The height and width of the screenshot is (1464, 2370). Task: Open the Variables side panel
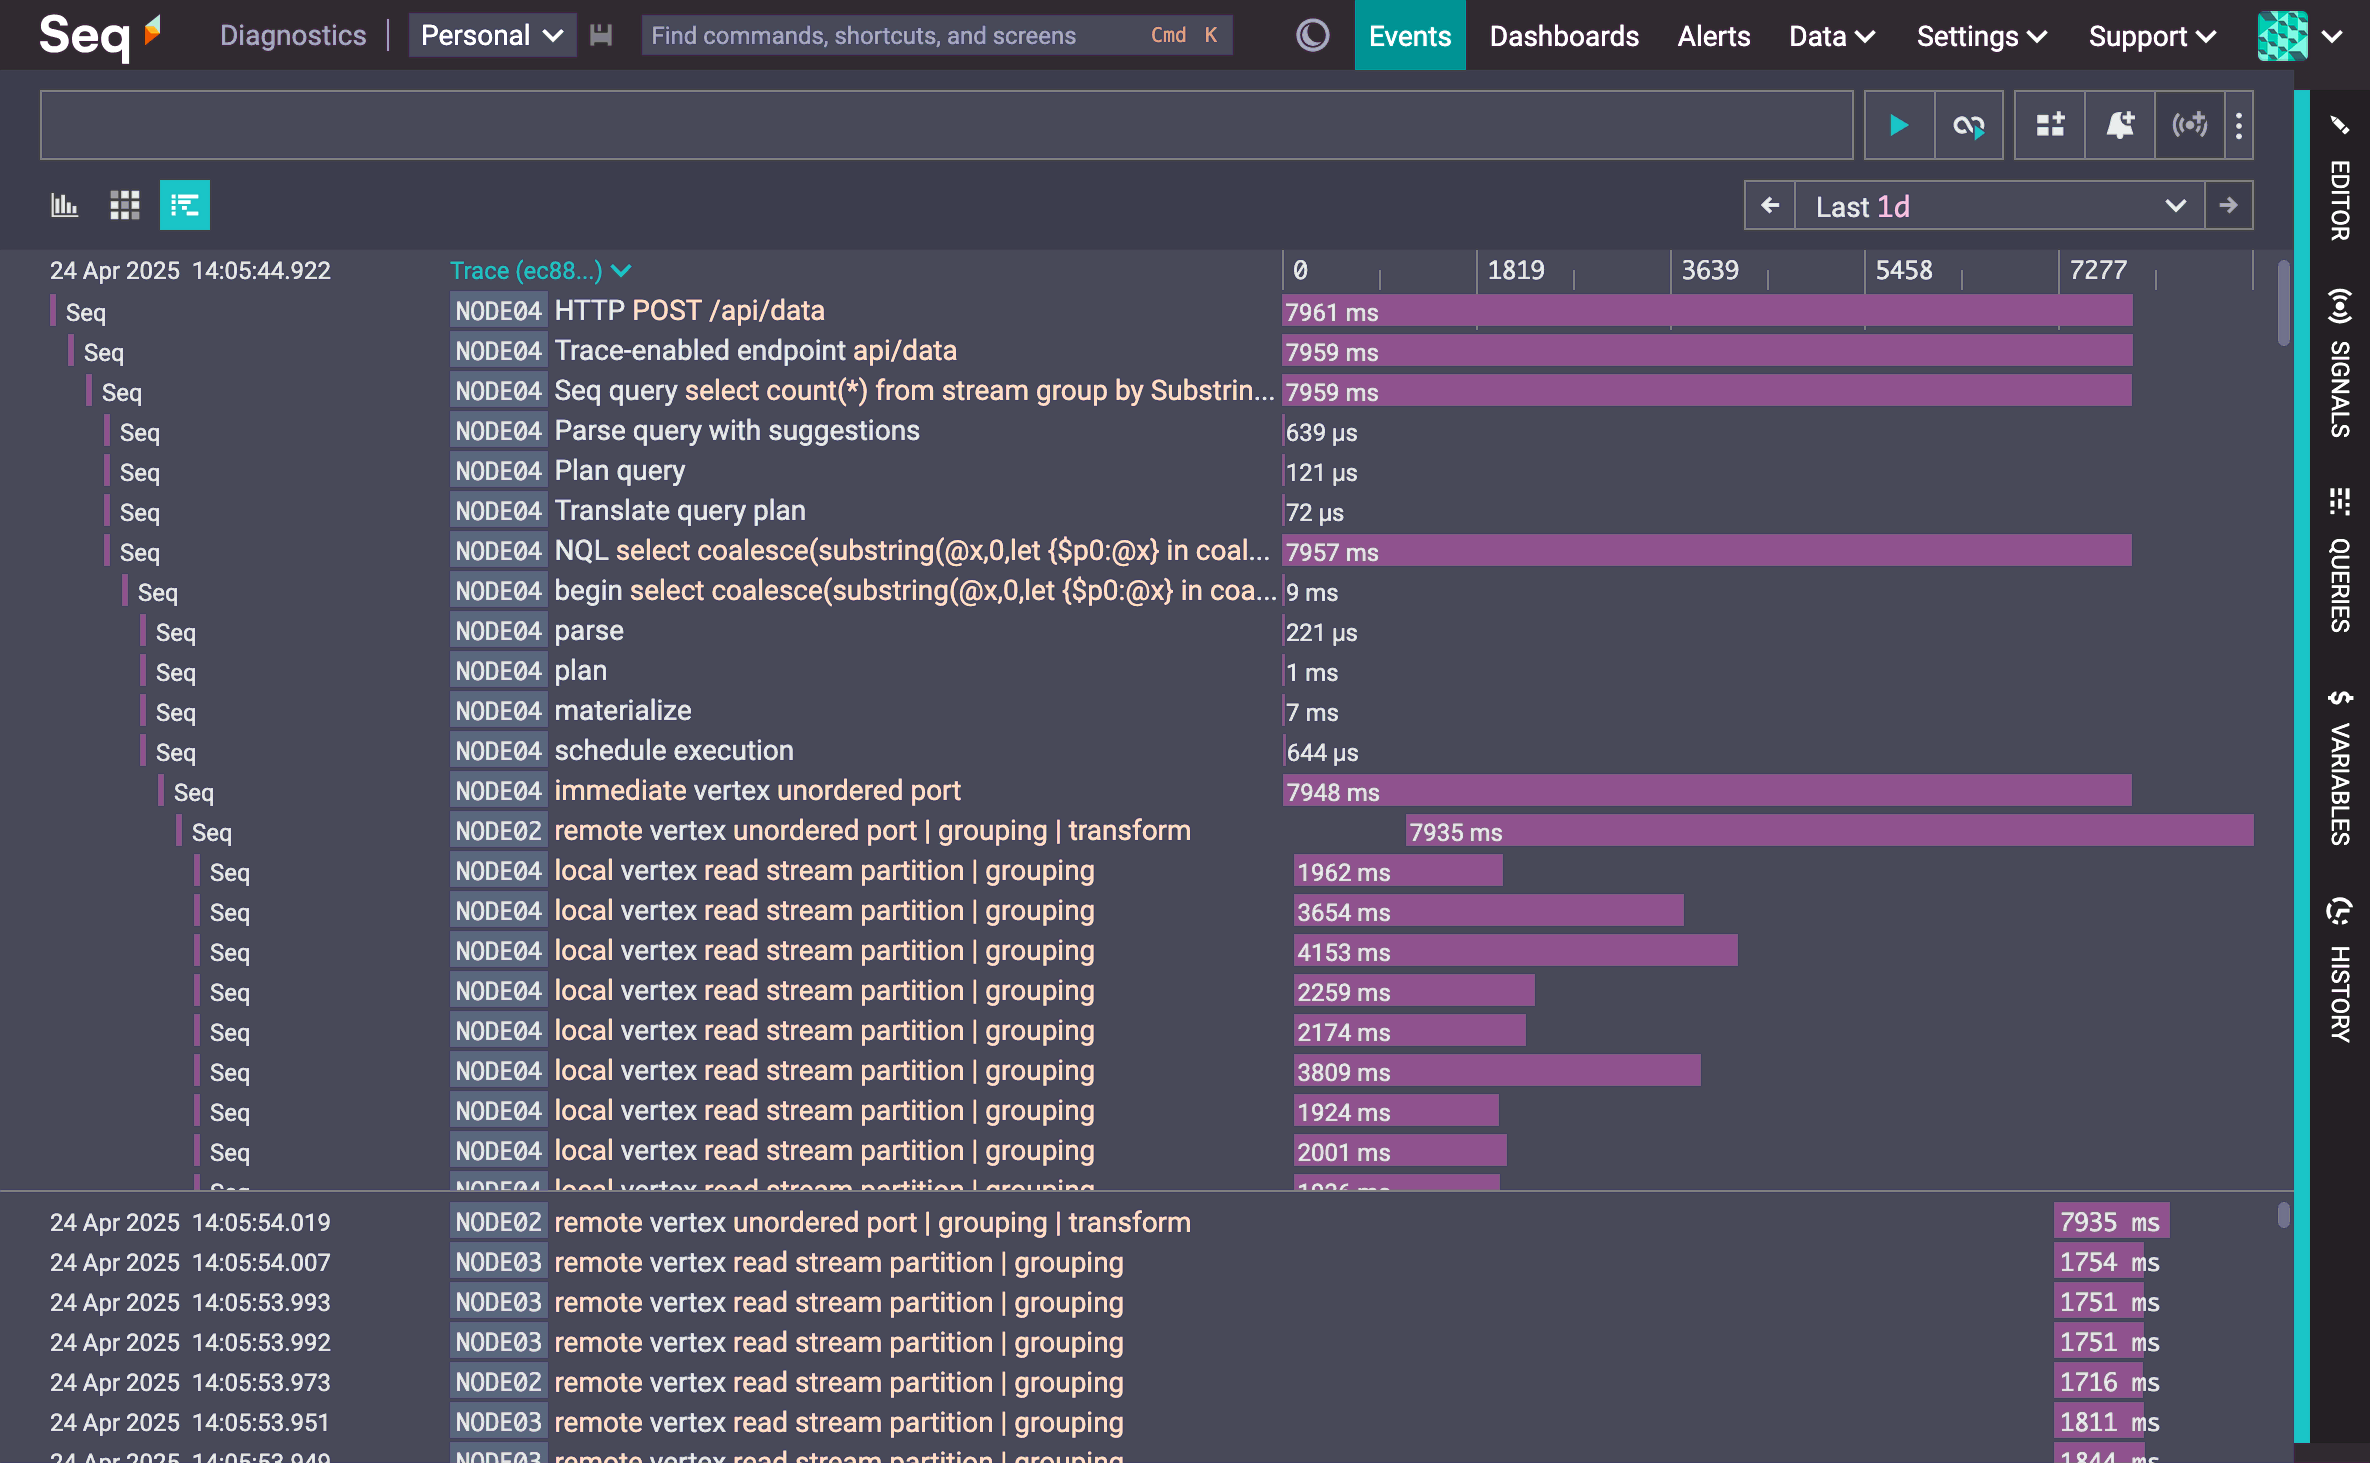coord(2340,768)
